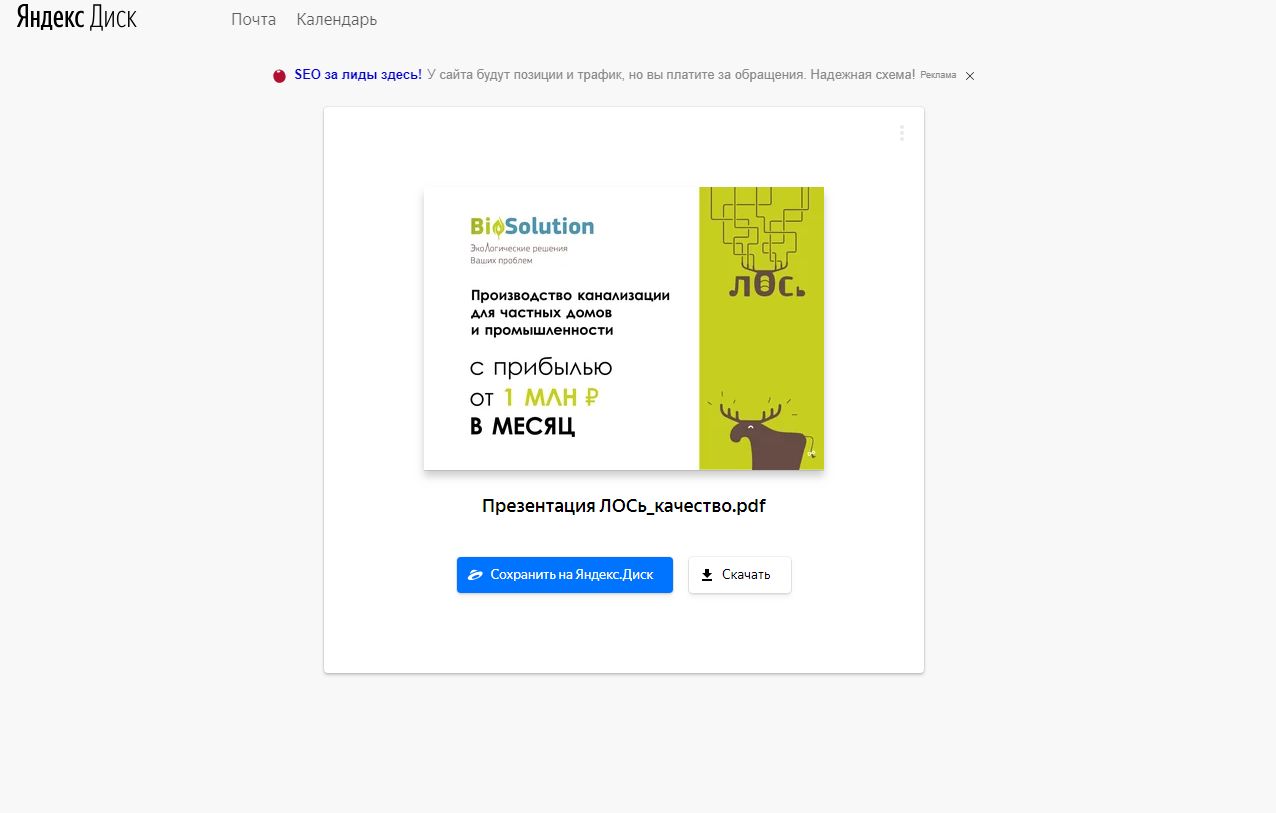The image size is (1276, 813).
Task: Download the PDF with Скачать button
Action: 740,575
